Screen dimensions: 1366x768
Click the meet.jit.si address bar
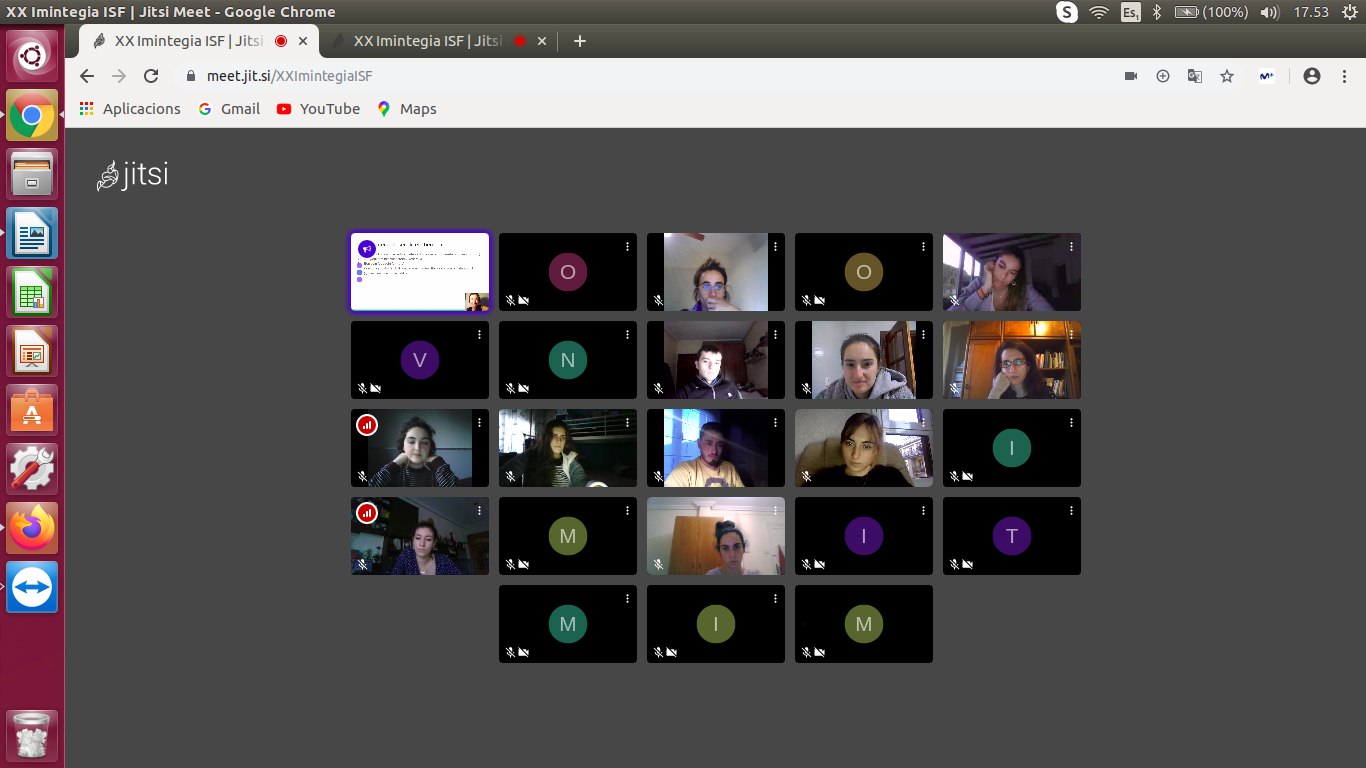pos(640,76)
